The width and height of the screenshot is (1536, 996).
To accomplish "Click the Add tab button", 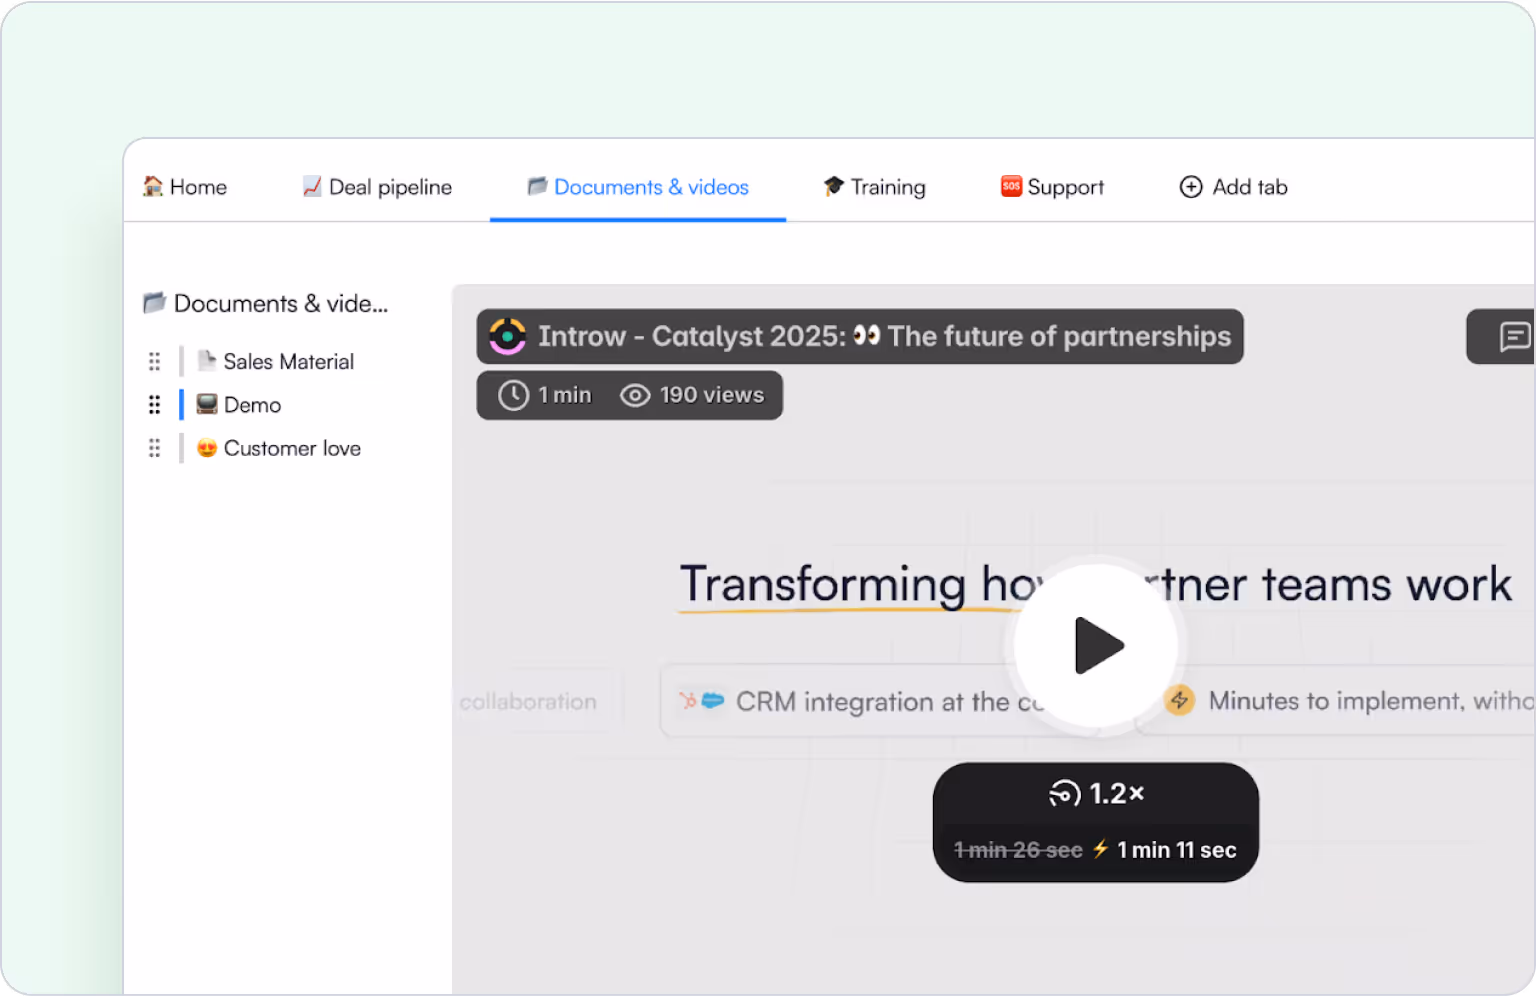I will 1233,187.
